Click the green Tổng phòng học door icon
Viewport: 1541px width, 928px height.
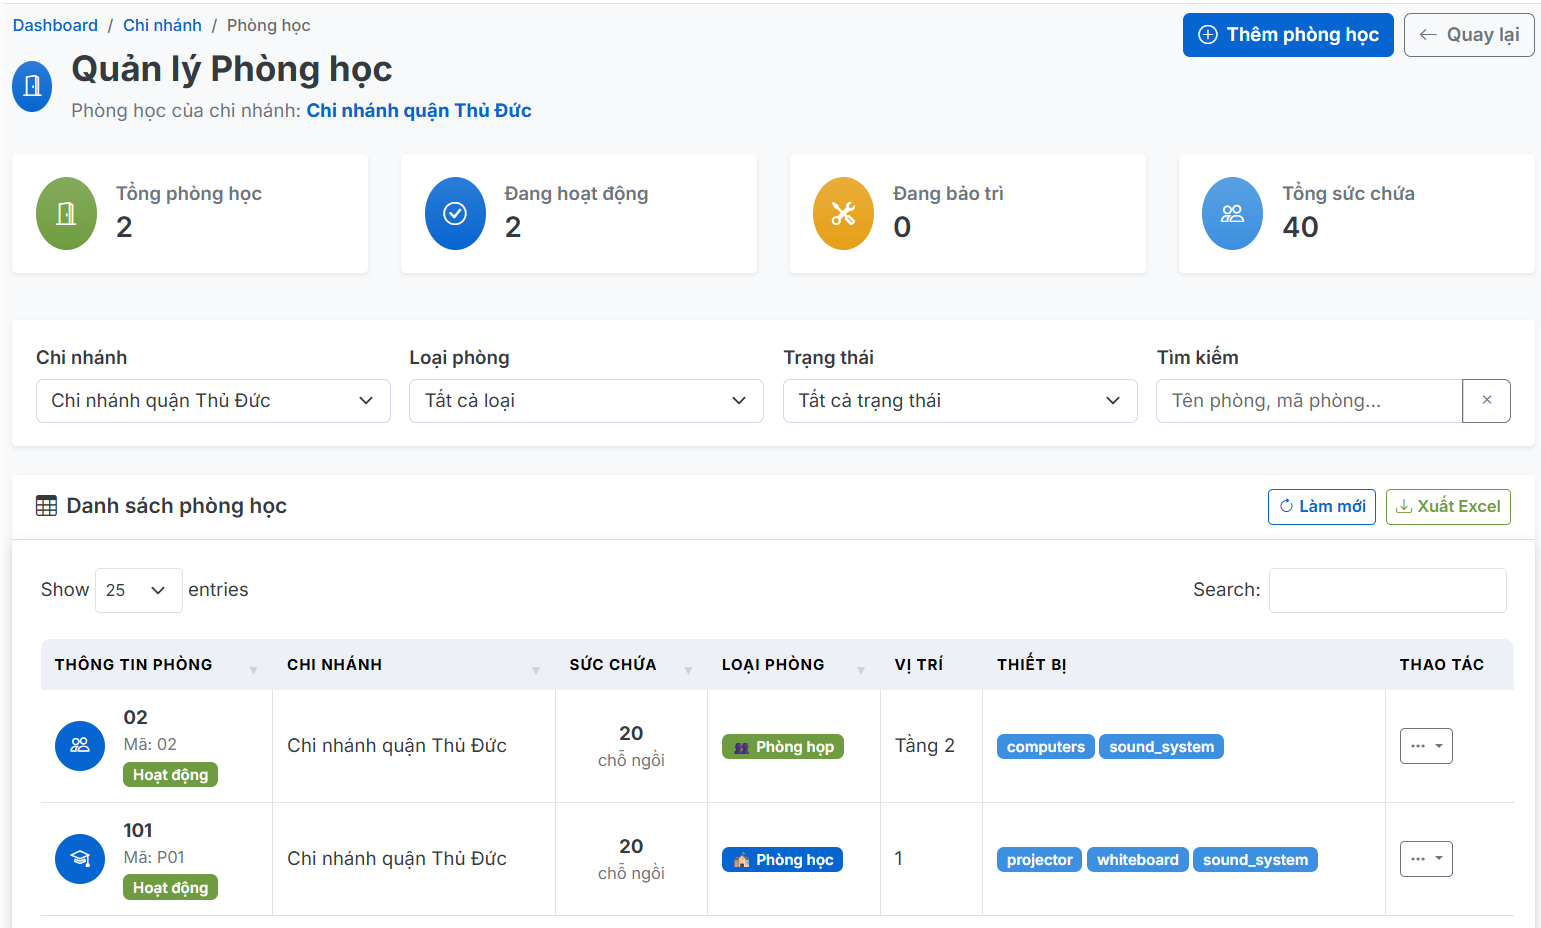pos(66,213)
